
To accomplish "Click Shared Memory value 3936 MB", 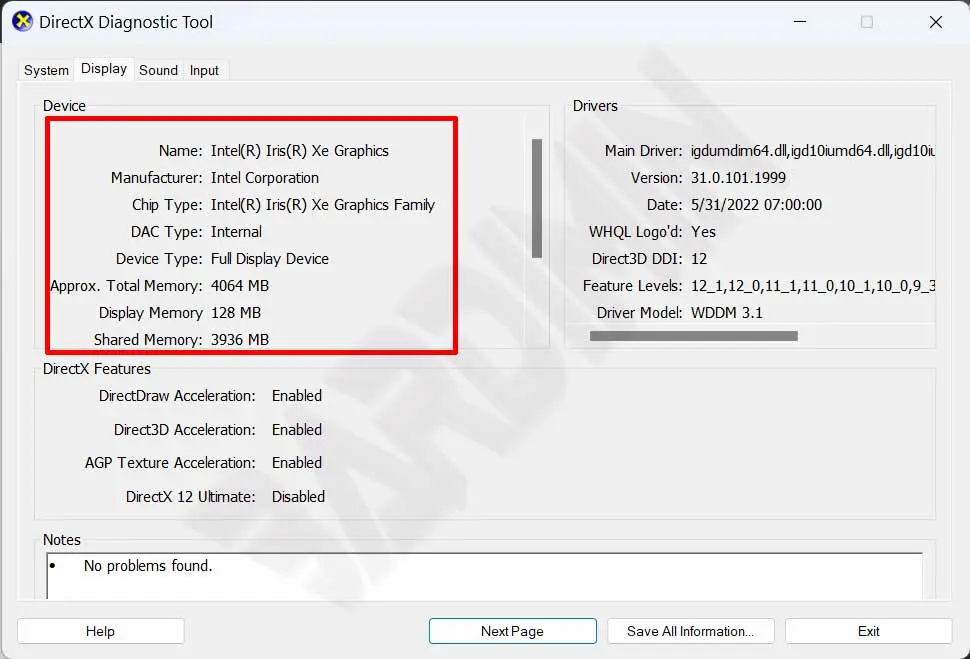I will [240, 340].
